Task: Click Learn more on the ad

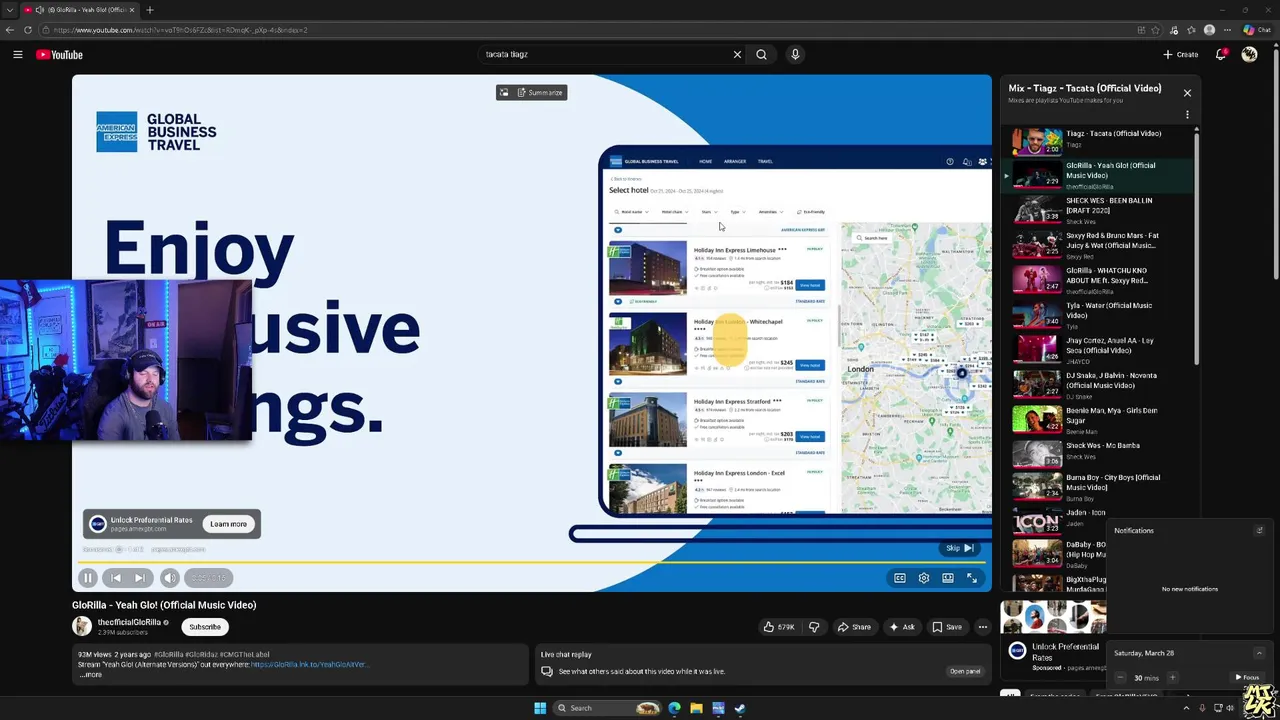Action: pyautogui.click(x=228, y=524)
